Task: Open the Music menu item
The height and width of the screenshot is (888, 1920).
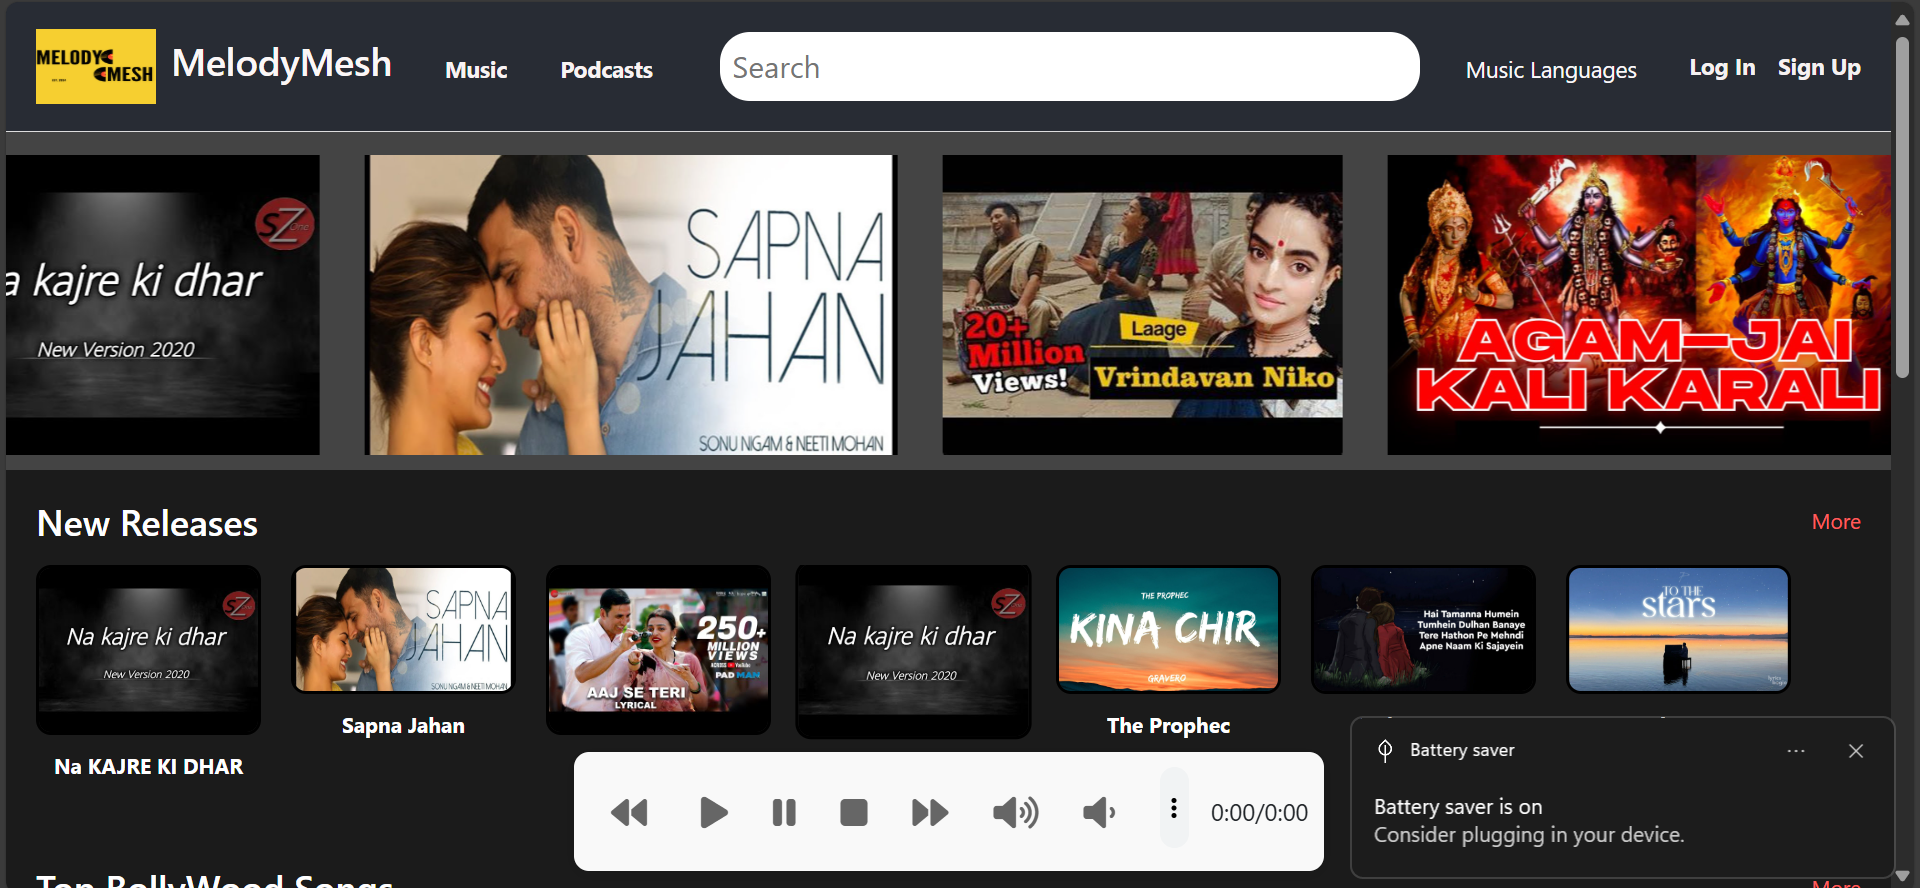Action: [x=476, y=70]
